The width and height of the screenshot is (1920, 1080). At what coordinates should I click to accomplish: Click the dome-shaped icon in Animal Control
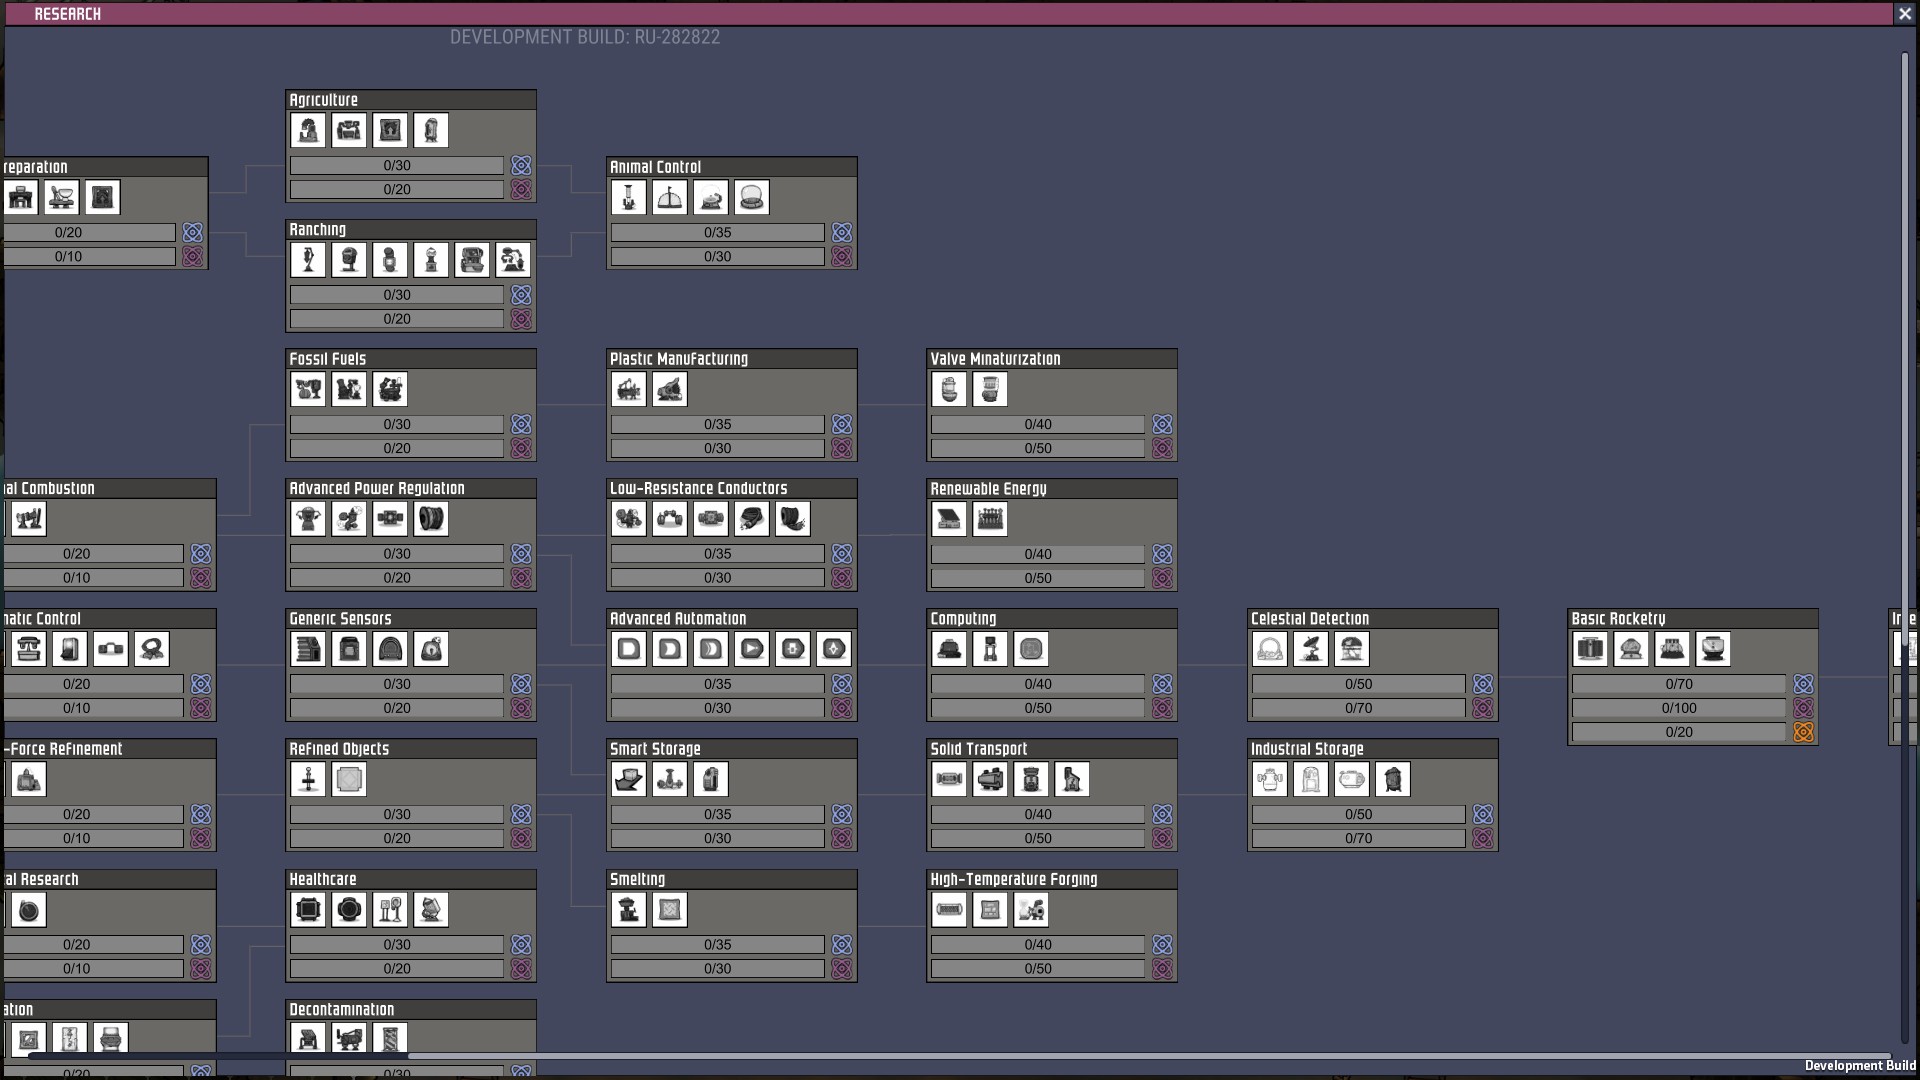click(752, 198)
